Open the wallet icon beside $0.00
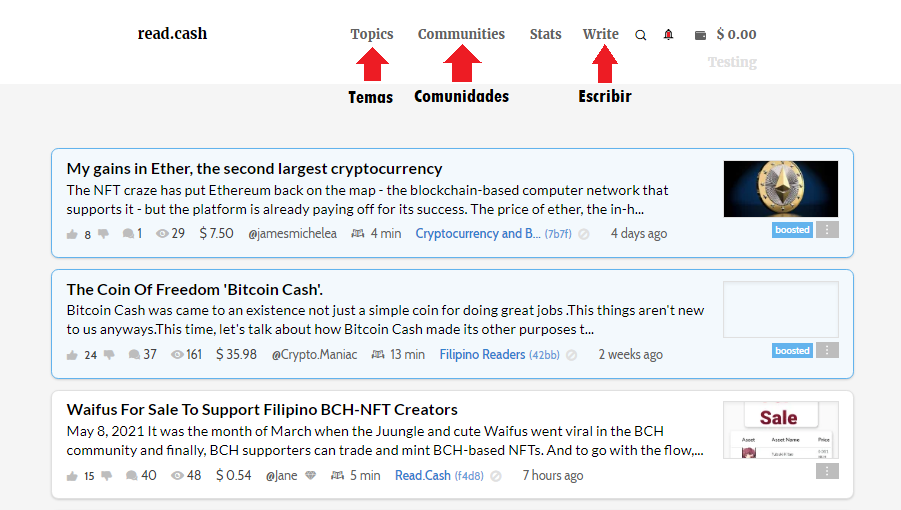This screenshot has height=510, width=901. point(700,36)
